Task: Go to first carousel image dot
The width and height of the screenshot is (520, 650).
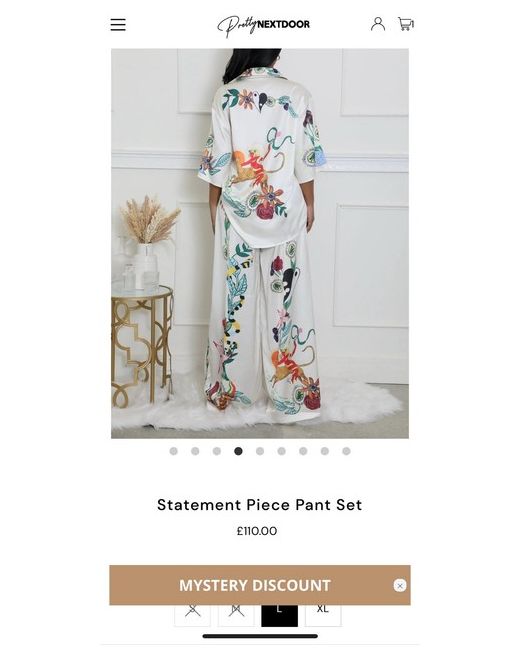Action: point(174,451)
